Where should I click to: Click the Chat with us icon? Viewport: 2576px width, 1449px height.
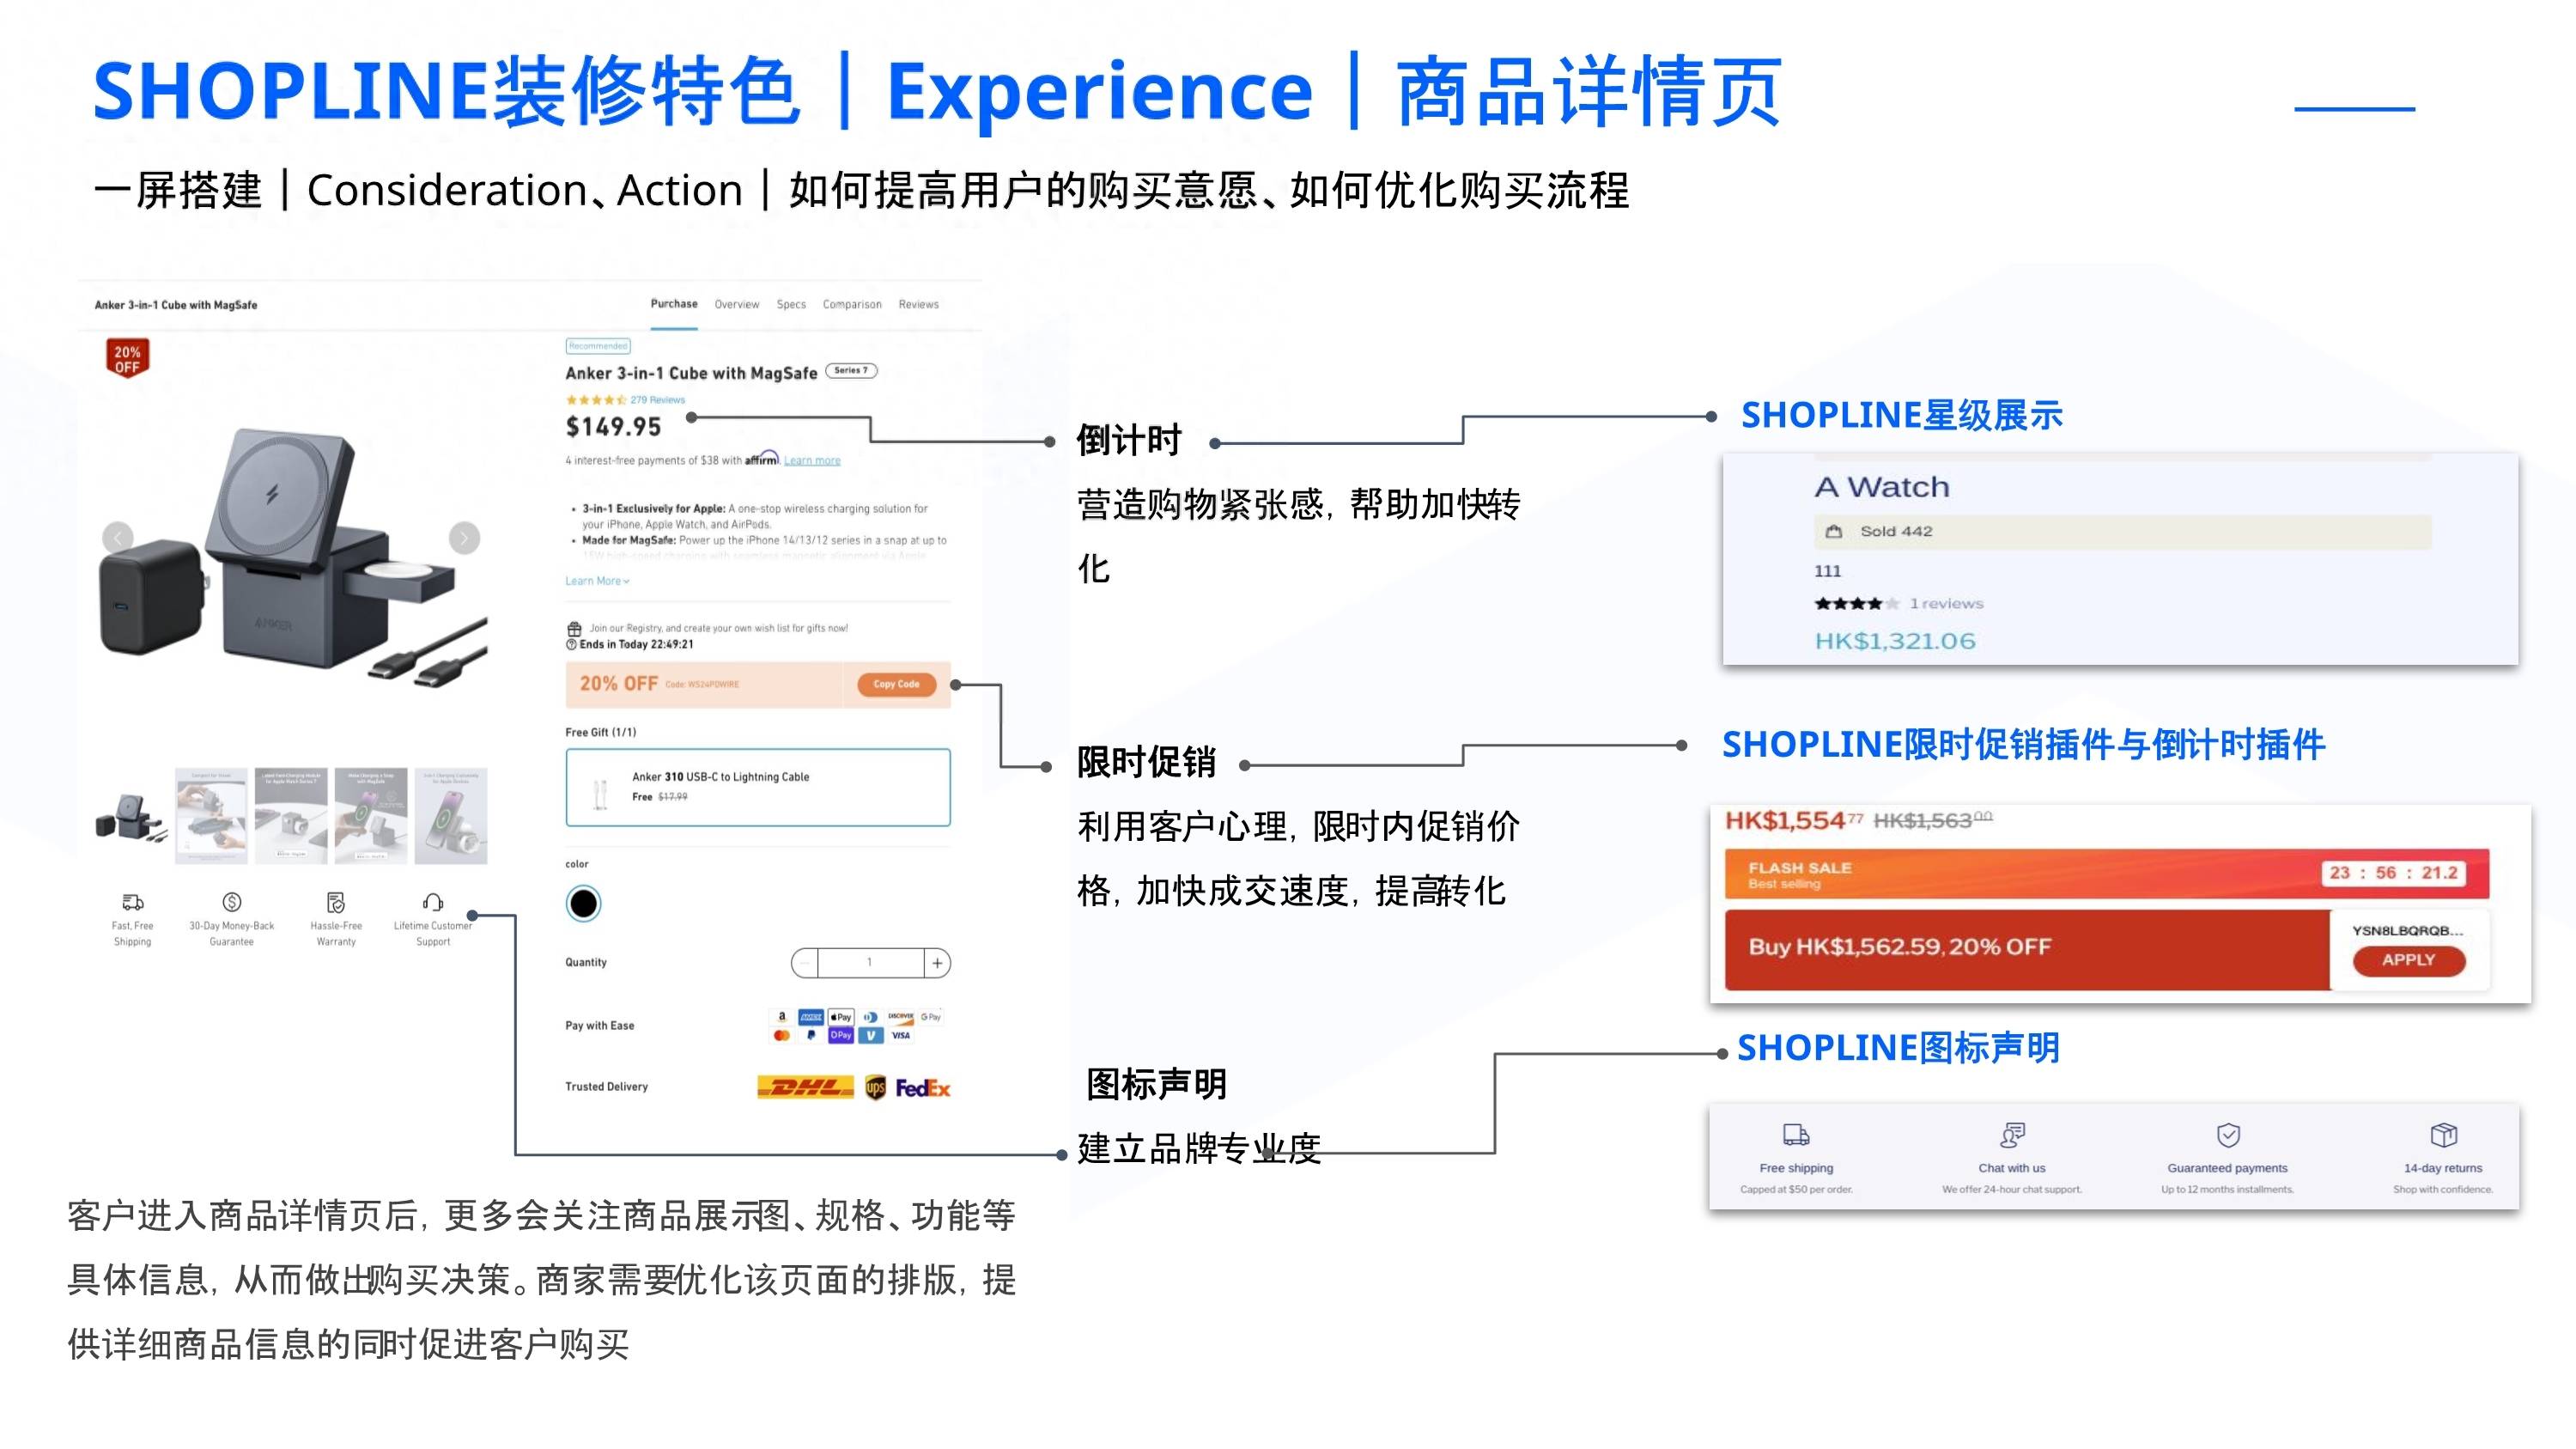[x=2012, y=1135]
